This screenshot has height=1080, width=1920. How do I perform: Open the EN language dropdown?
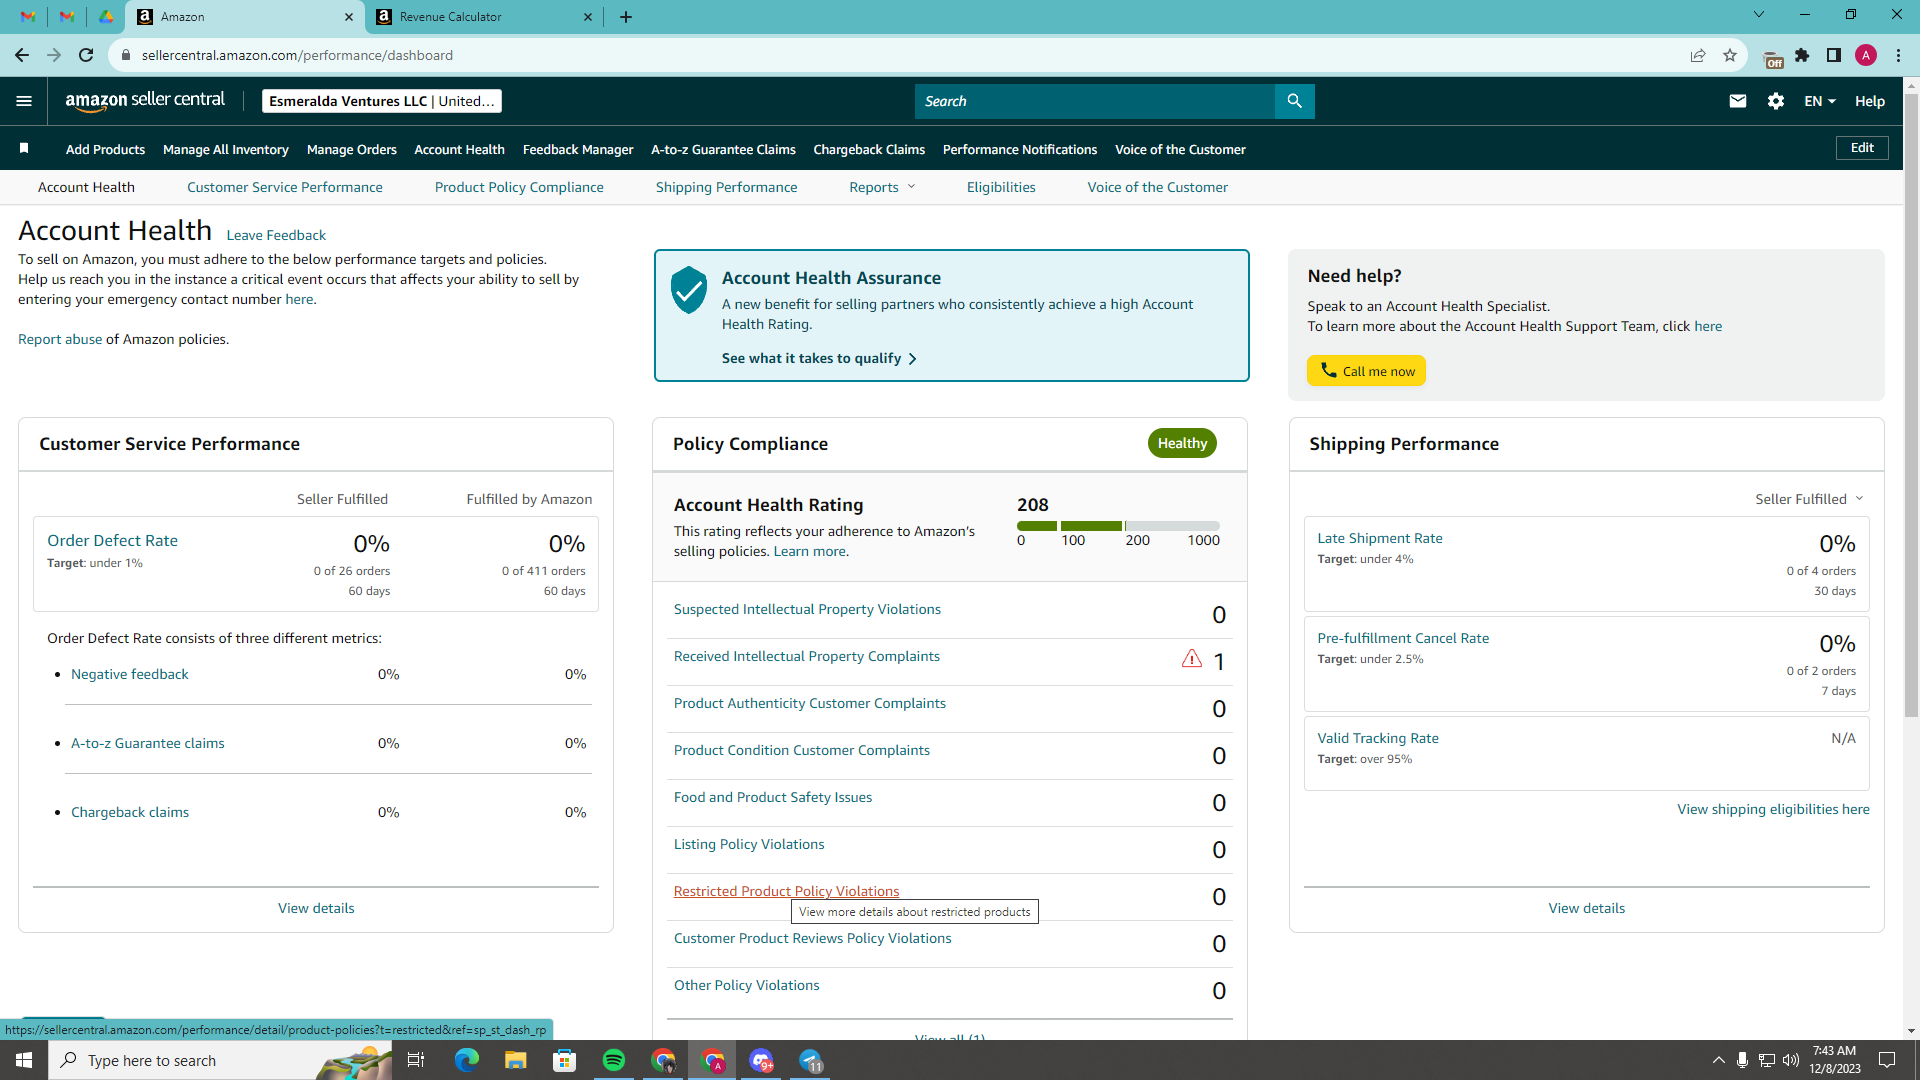pyautogui.click(x=1820, y=101)
